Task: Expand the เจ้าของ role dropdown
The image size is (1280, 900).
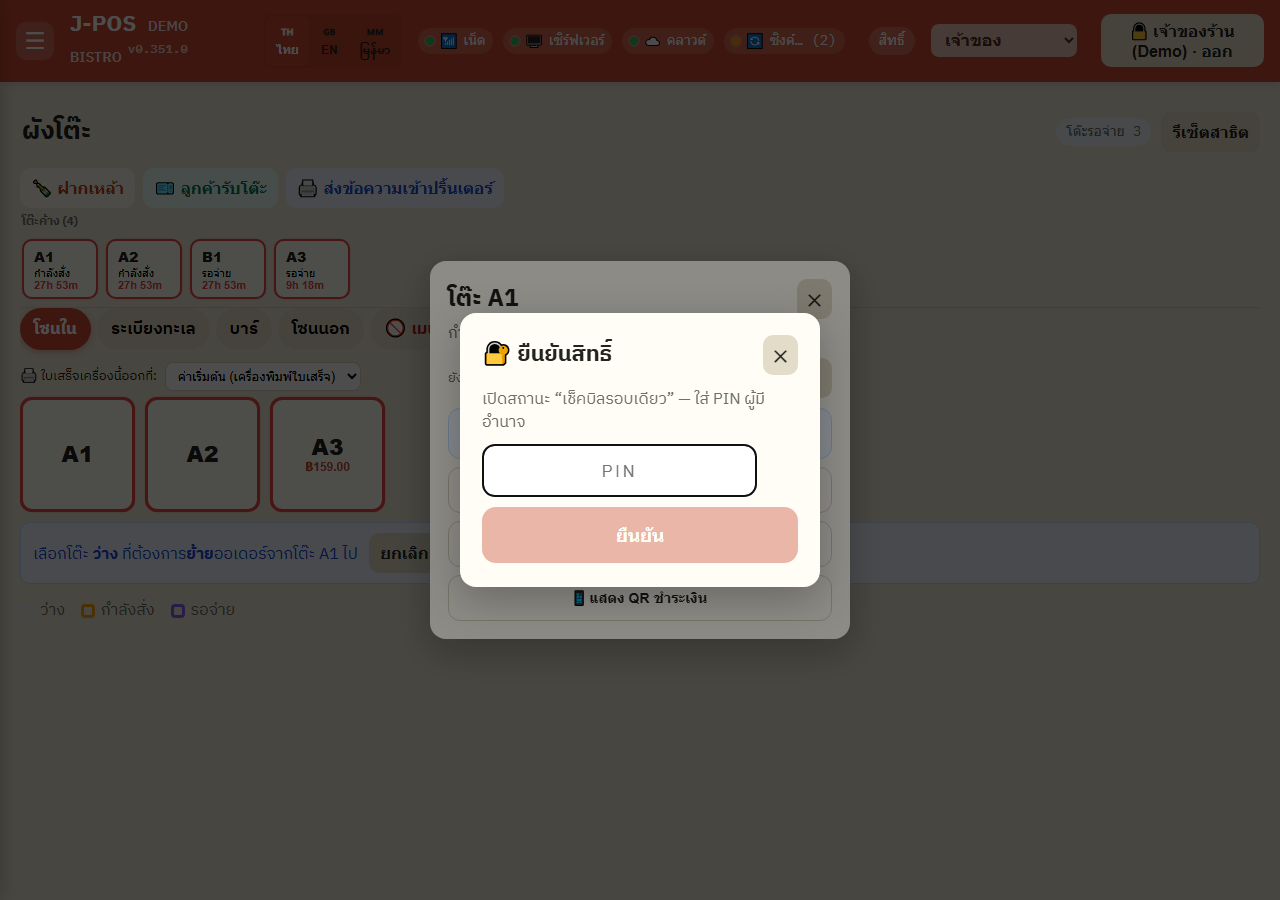Action: click(x=1004, y=41)
